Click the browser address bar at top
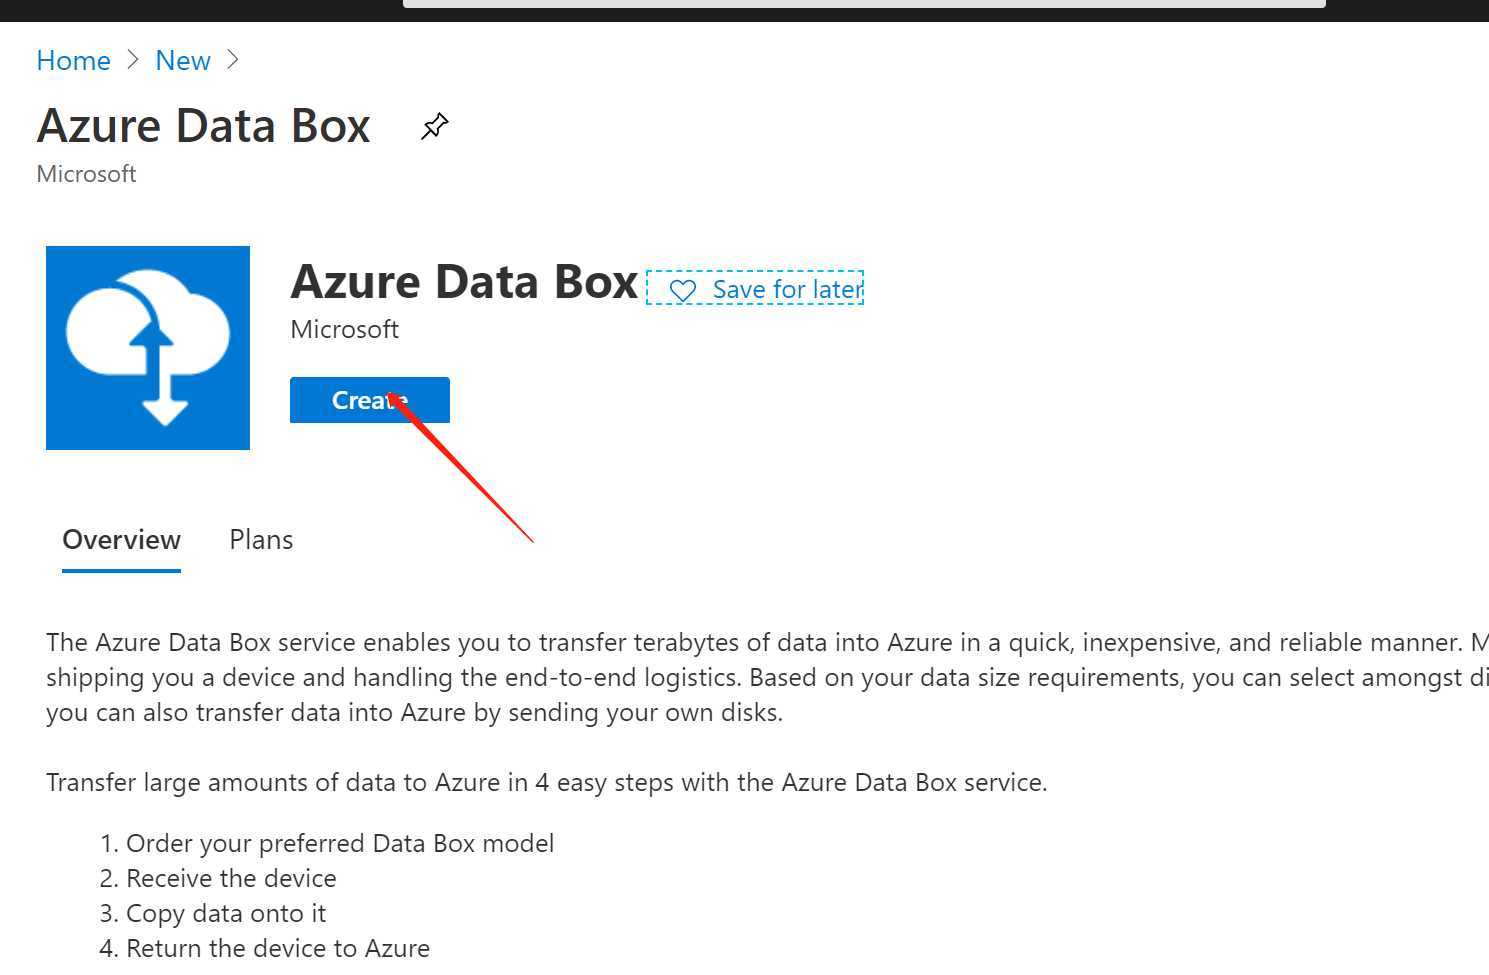1489x975 pixels. (x=864, y=4)
